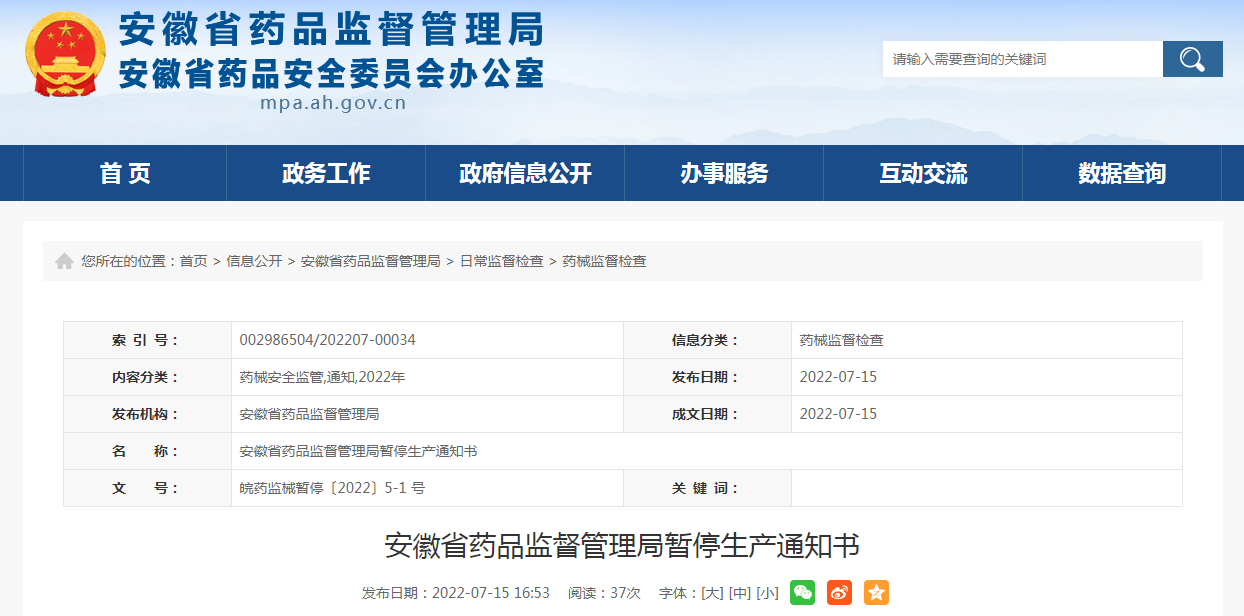Click breadcrumb link 日常监督检查

click(501, 261)
